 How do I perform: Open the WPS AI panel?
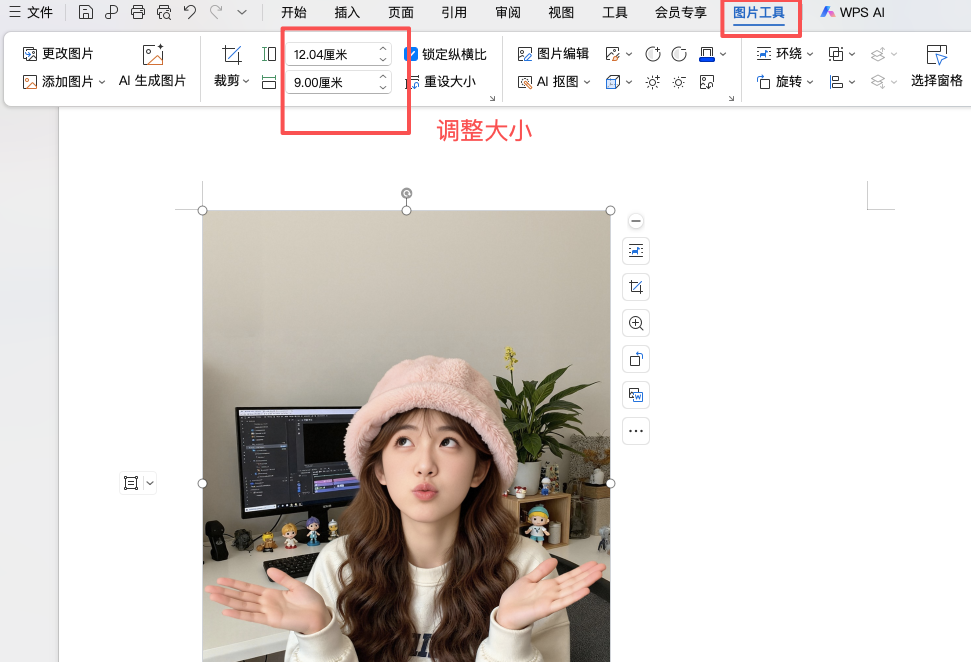tap(853, 12)
